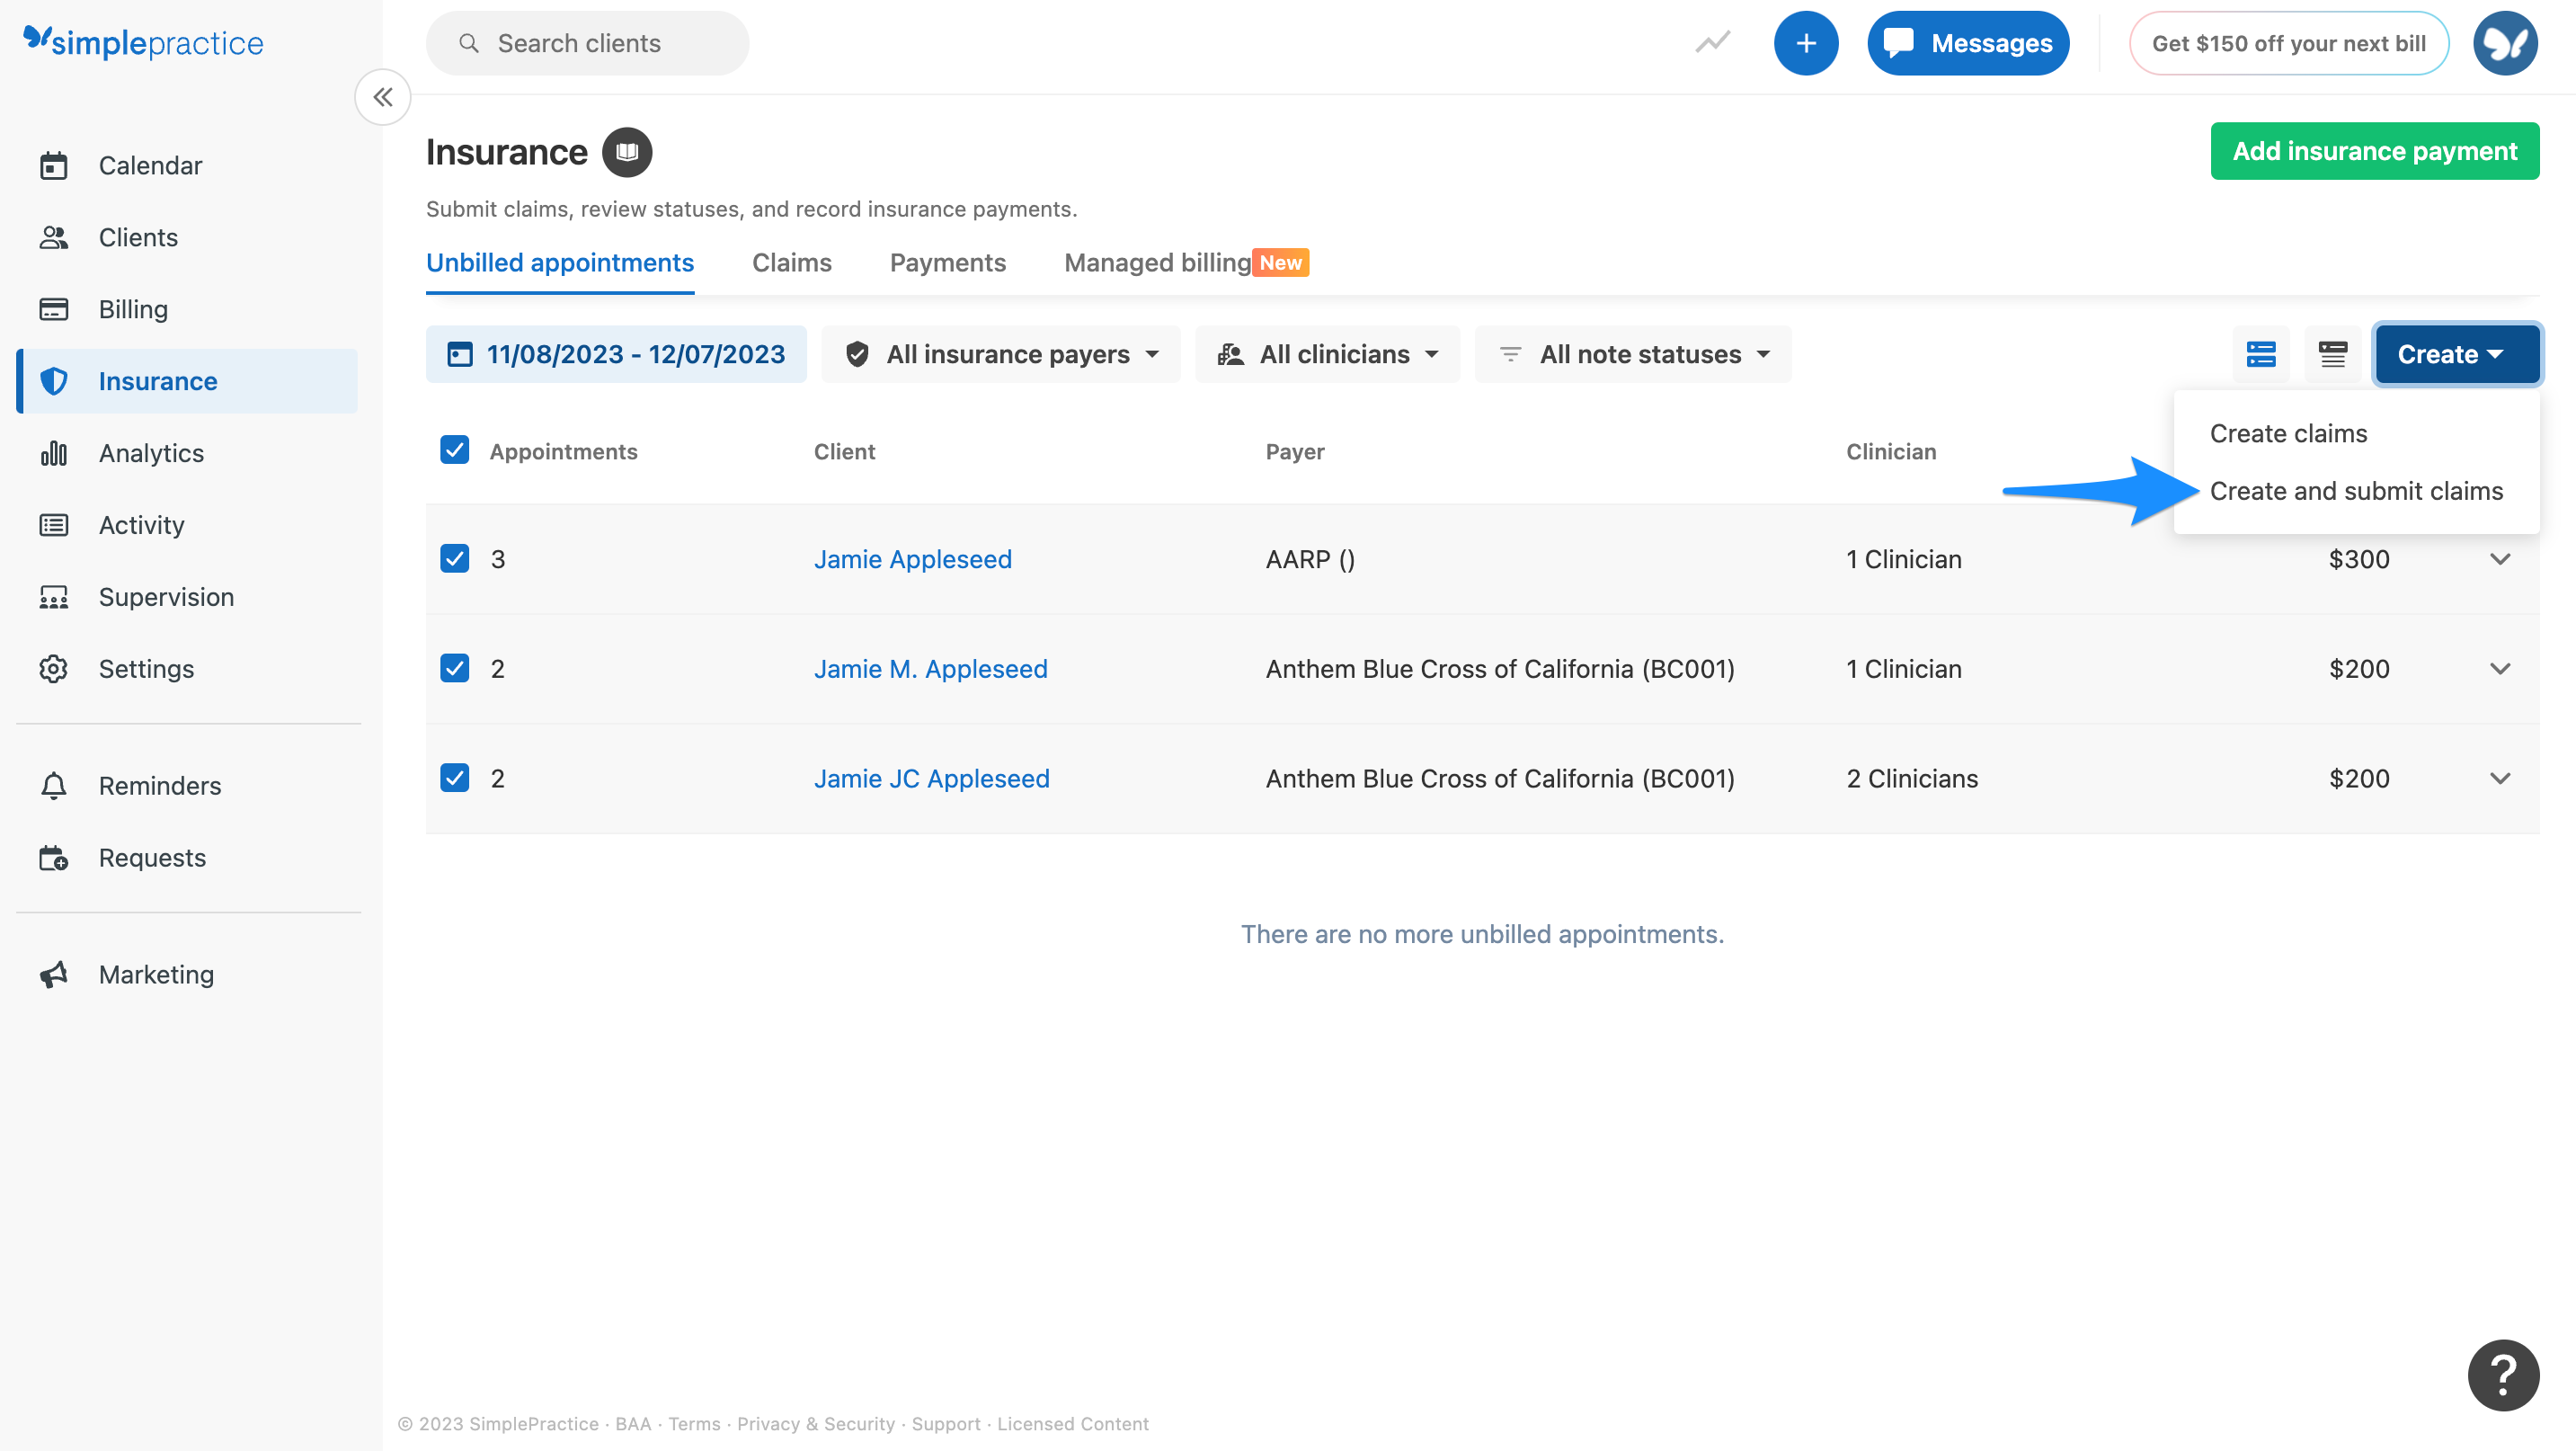
Task: Open the Privacy & Security footer link
Action: (x=815, y=1423)
